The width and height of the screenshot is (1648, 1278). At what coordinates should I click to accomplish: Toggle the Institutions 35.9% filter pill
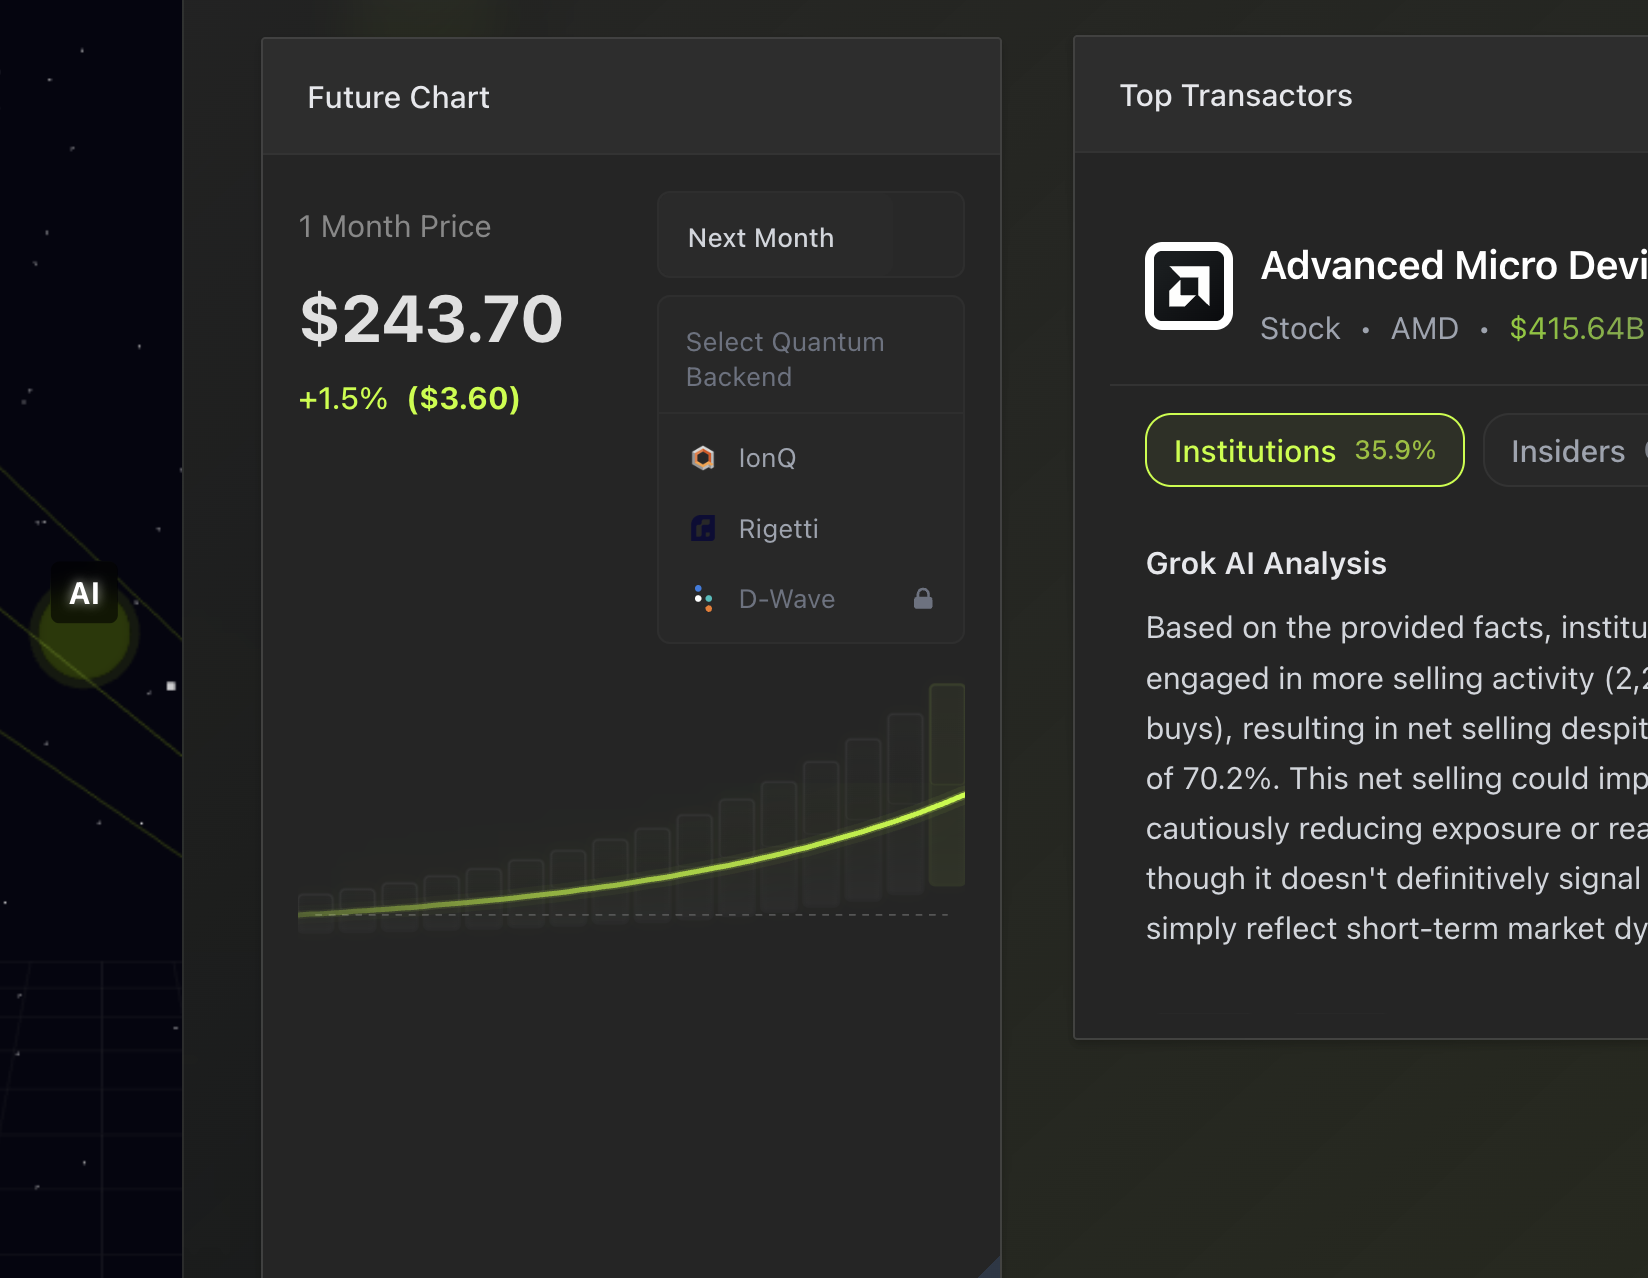click(1304, 450)
